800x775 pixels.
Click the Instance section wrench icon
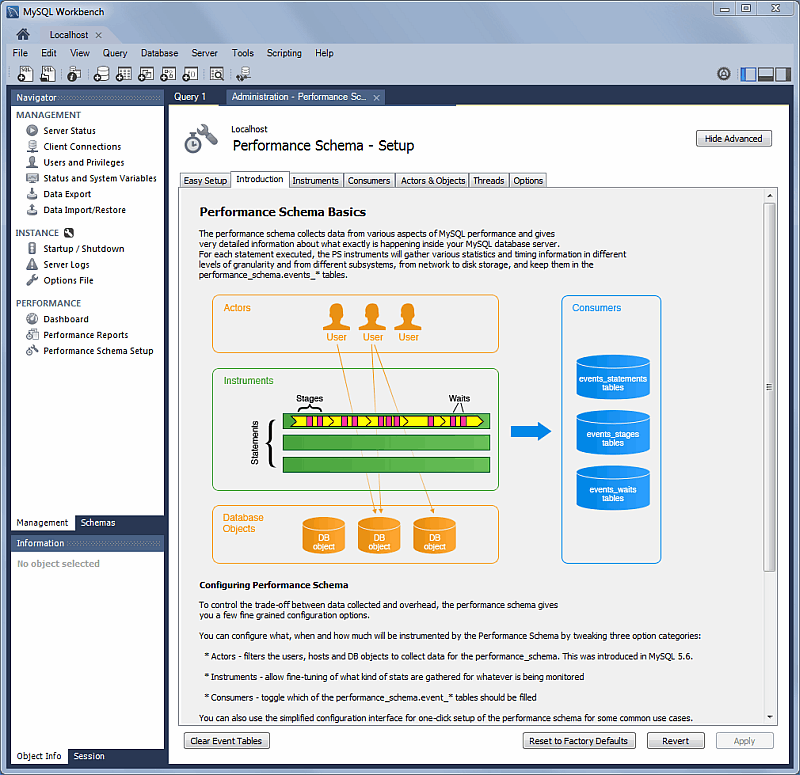pos(69,233)
